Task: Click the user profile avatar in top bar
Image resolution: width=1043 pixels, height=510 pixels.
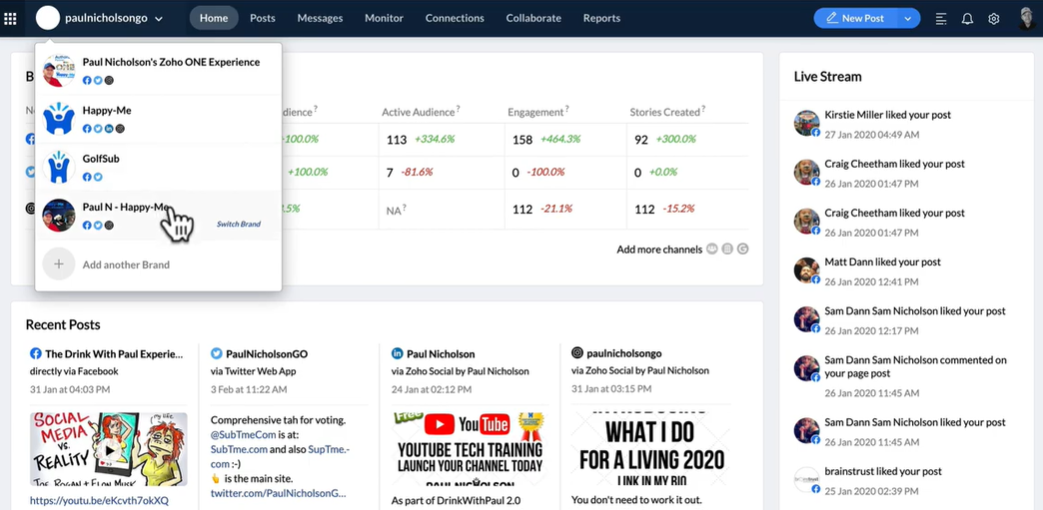Action: pyautogui.click(x=1027, y=19)
